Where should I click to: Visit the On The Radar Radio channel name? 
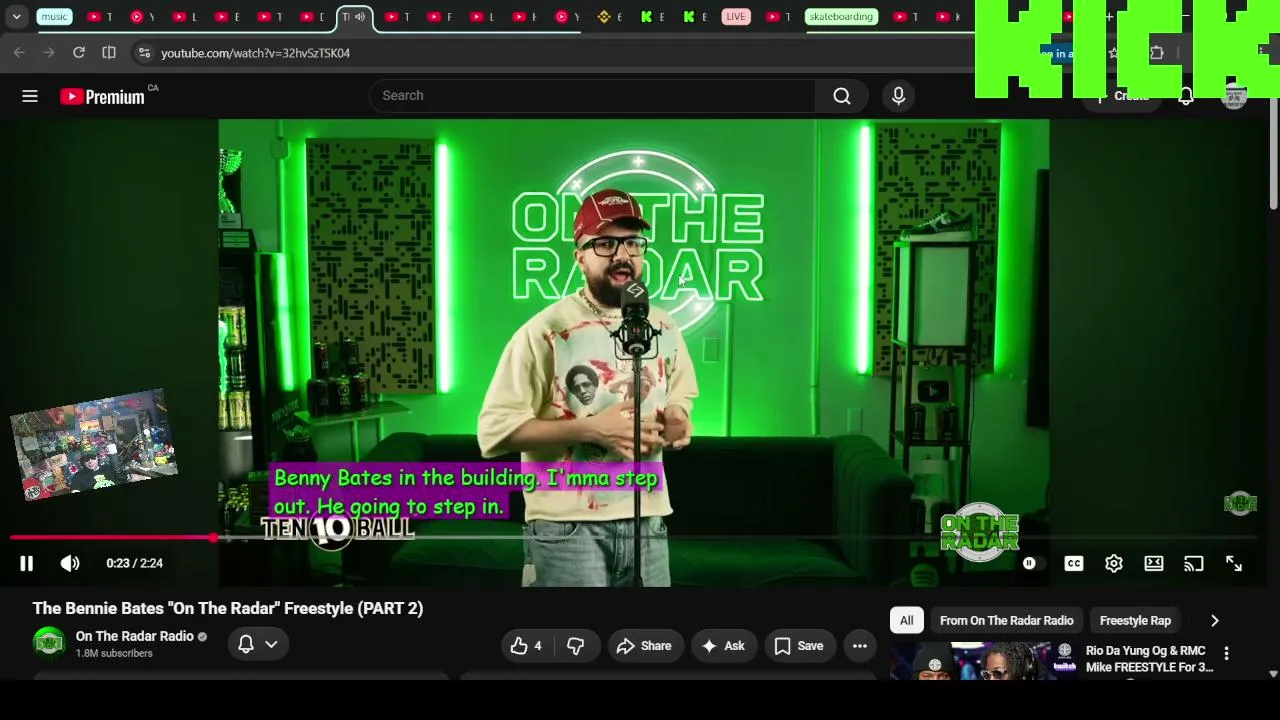pos(135,637)
